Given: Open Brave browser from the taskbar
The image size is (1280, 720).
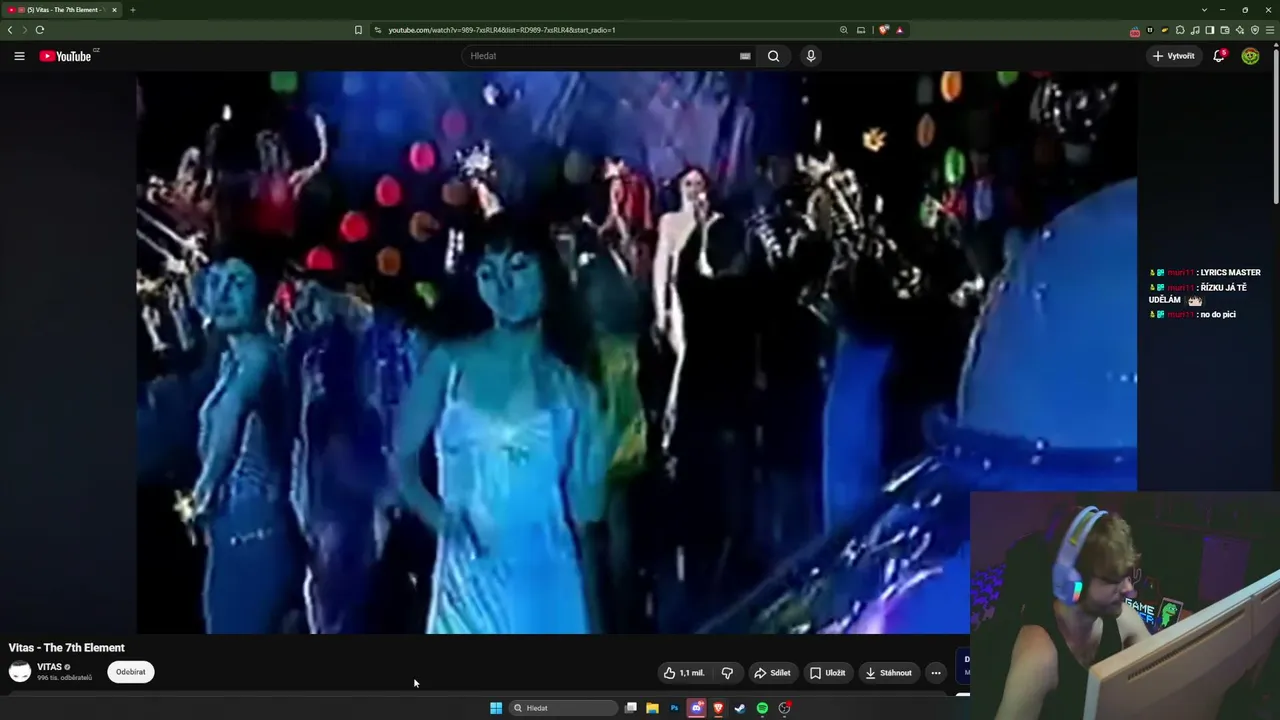Looking at the screenshot, I should [718, 708].
